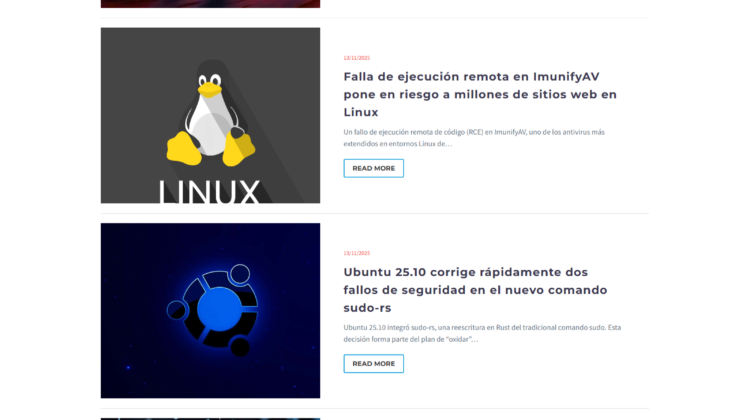Click the white LINUX lettering in thumbnail
This screenshot has width=750, height=420.
(x=209, y=192)
